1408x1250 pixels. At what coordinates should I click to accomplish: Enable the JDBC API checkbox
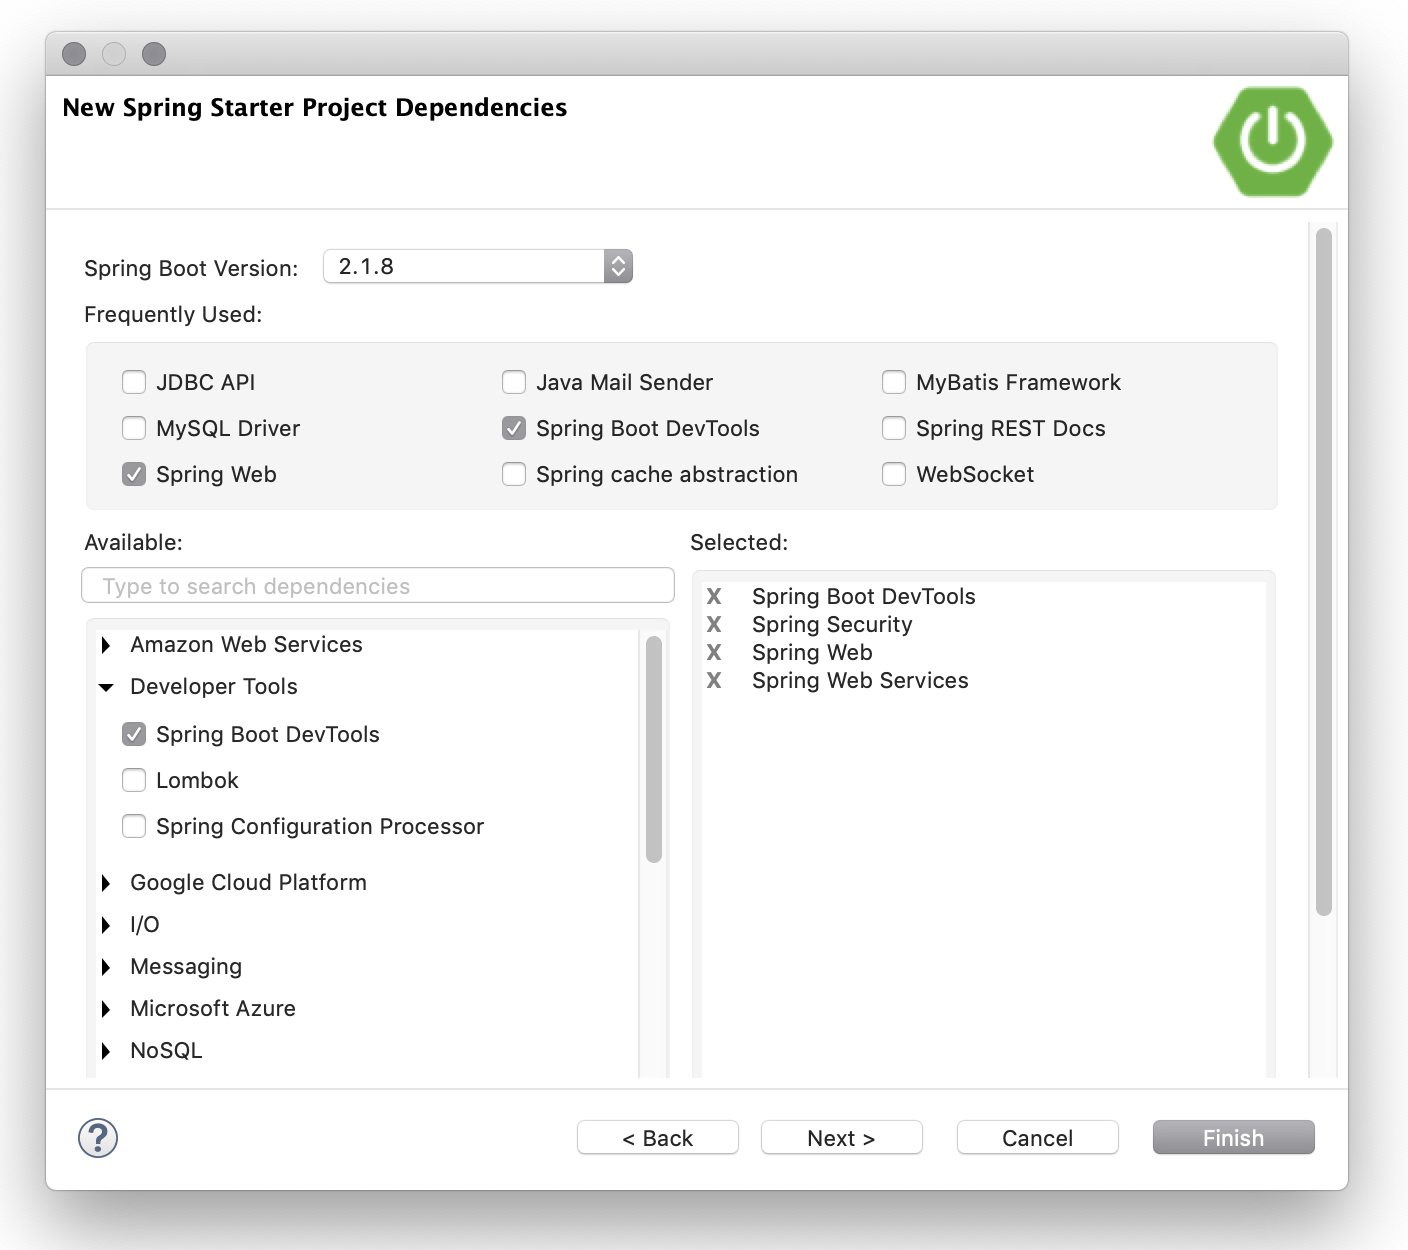click(x=134, y=382)
